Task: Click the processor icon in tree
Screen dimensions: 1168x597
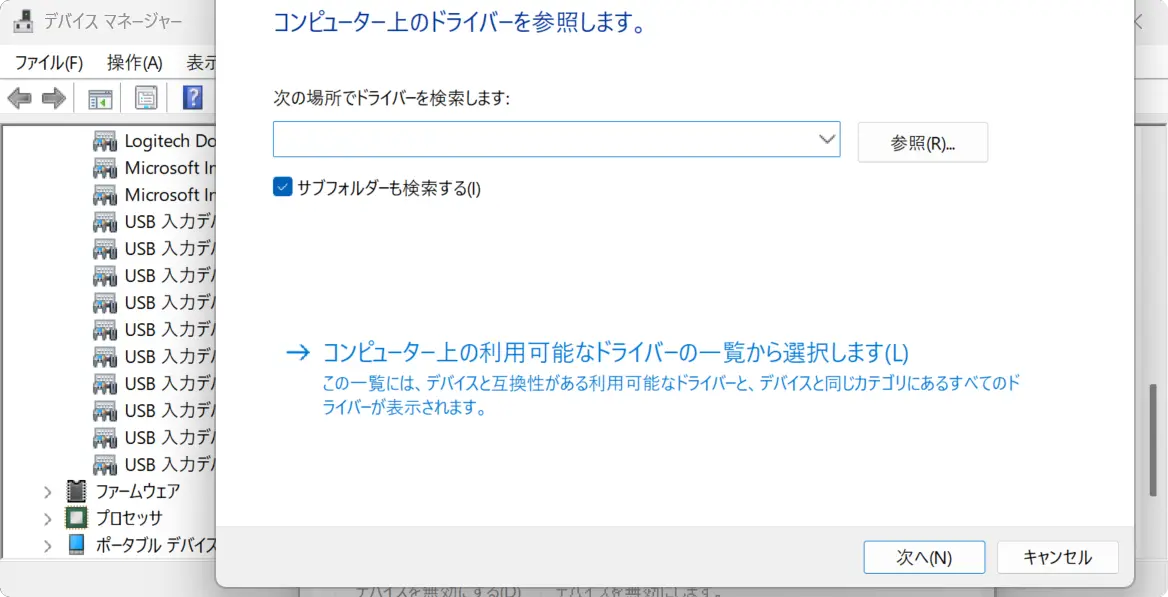Action: (x=76, y=518)
